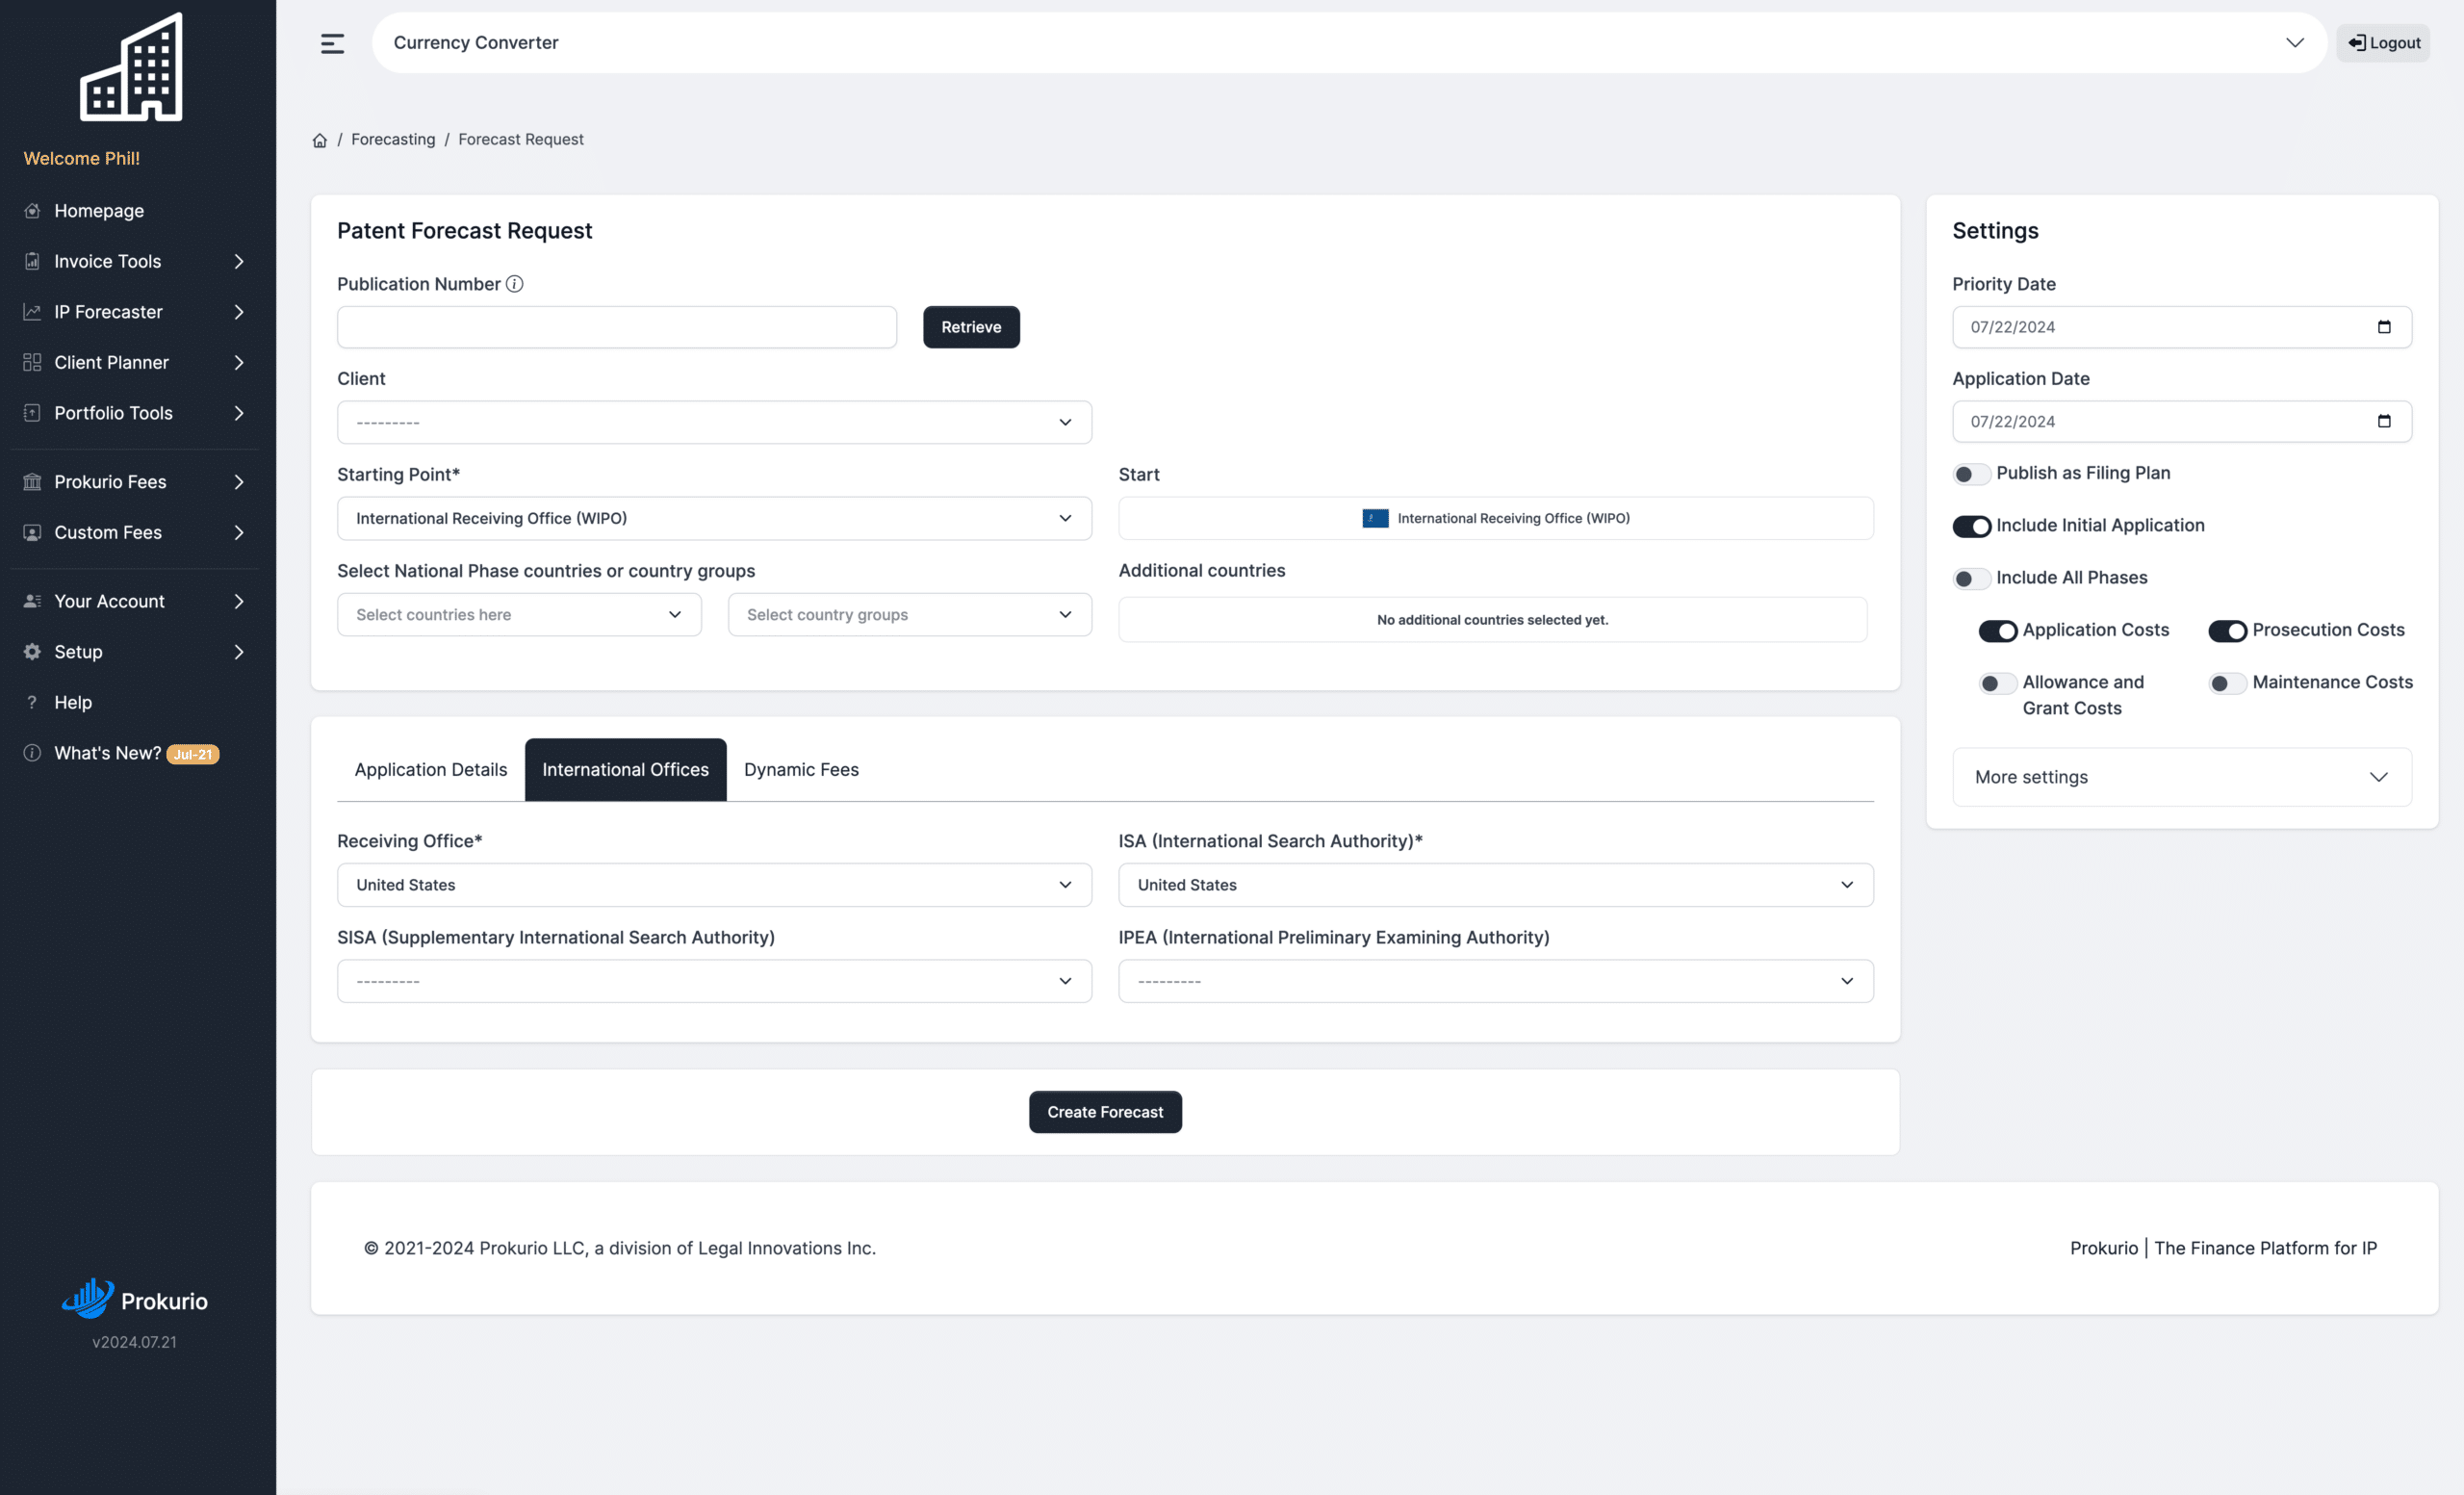This screenshot has width=2464, height=1495.
Task: Click the 'No additional countries selected yet.' text
Action: [x=1492, y=620]
